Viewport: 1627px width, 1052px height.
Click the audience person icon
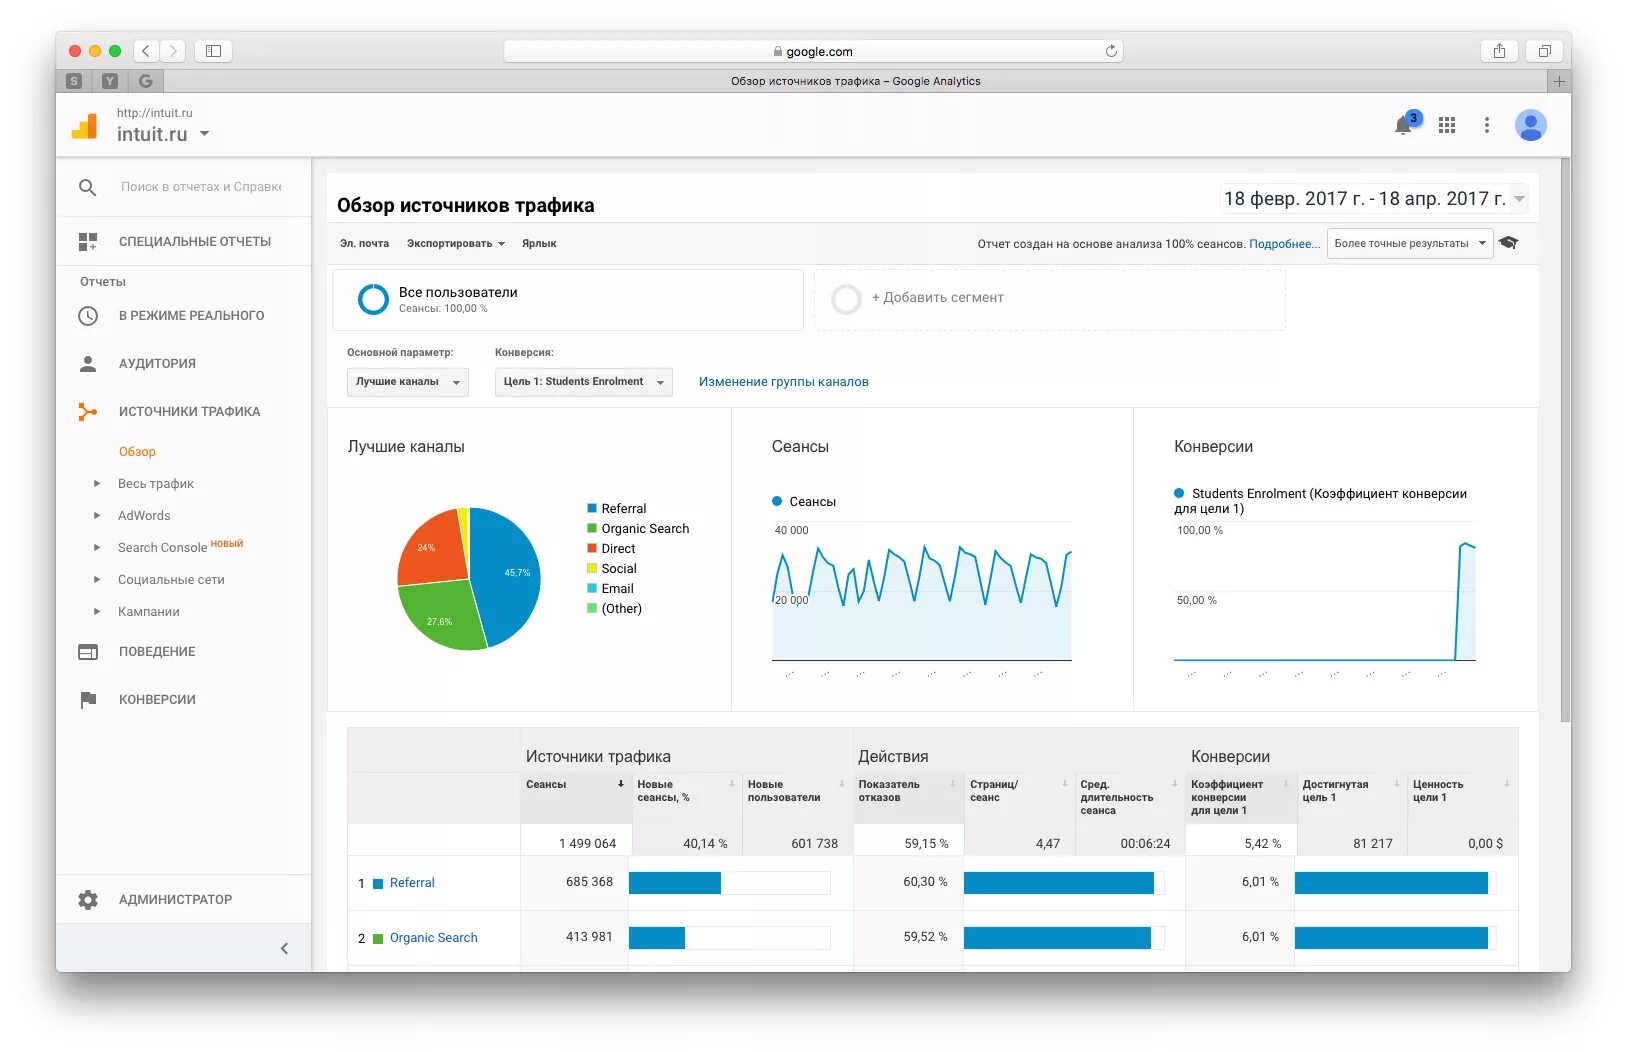pyautogui.click(x=88, y=364)
